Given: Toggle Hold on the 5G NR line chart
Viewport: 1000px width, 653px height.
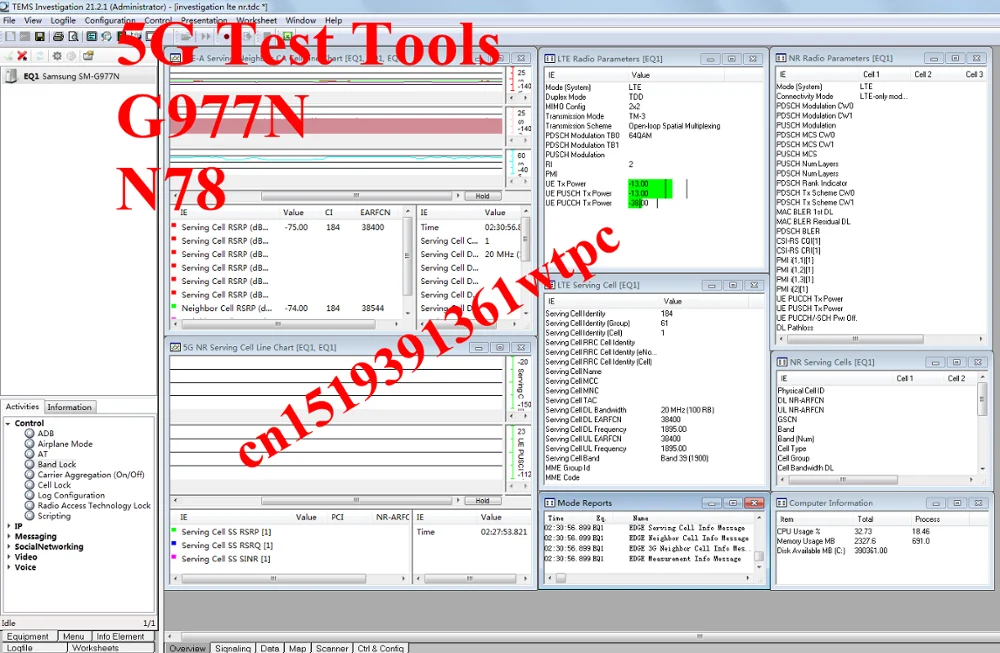Looking at the screenshot, I should (x=483, y=501).
